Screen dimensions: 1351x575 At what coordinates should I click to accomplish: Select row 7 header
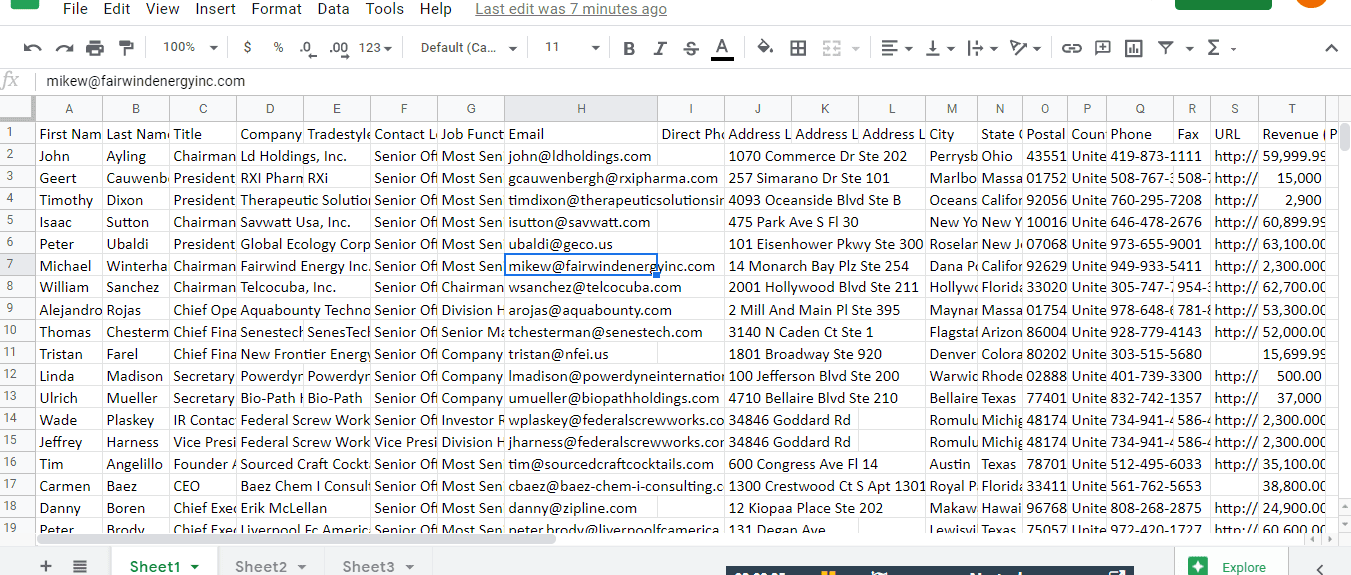click(17, 265)
